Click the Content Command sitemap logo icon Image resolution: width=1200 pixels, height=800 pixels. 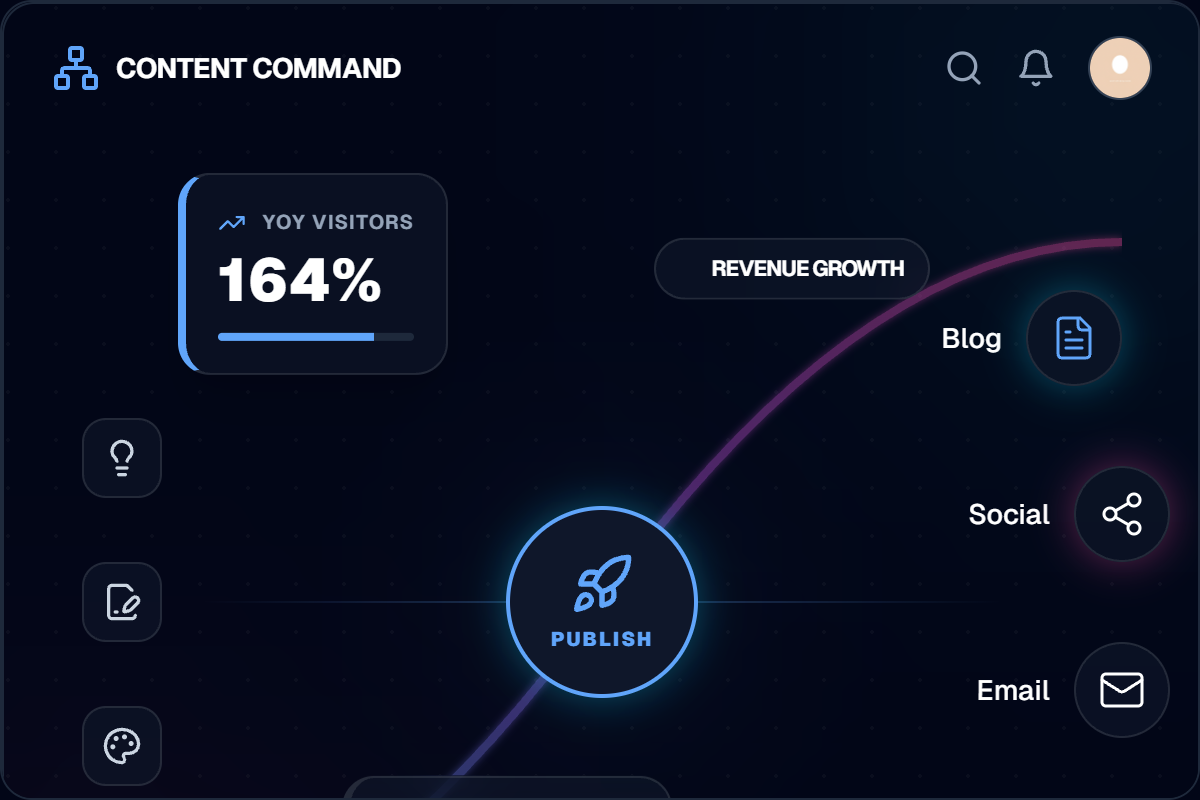click(x=75, y=68)
